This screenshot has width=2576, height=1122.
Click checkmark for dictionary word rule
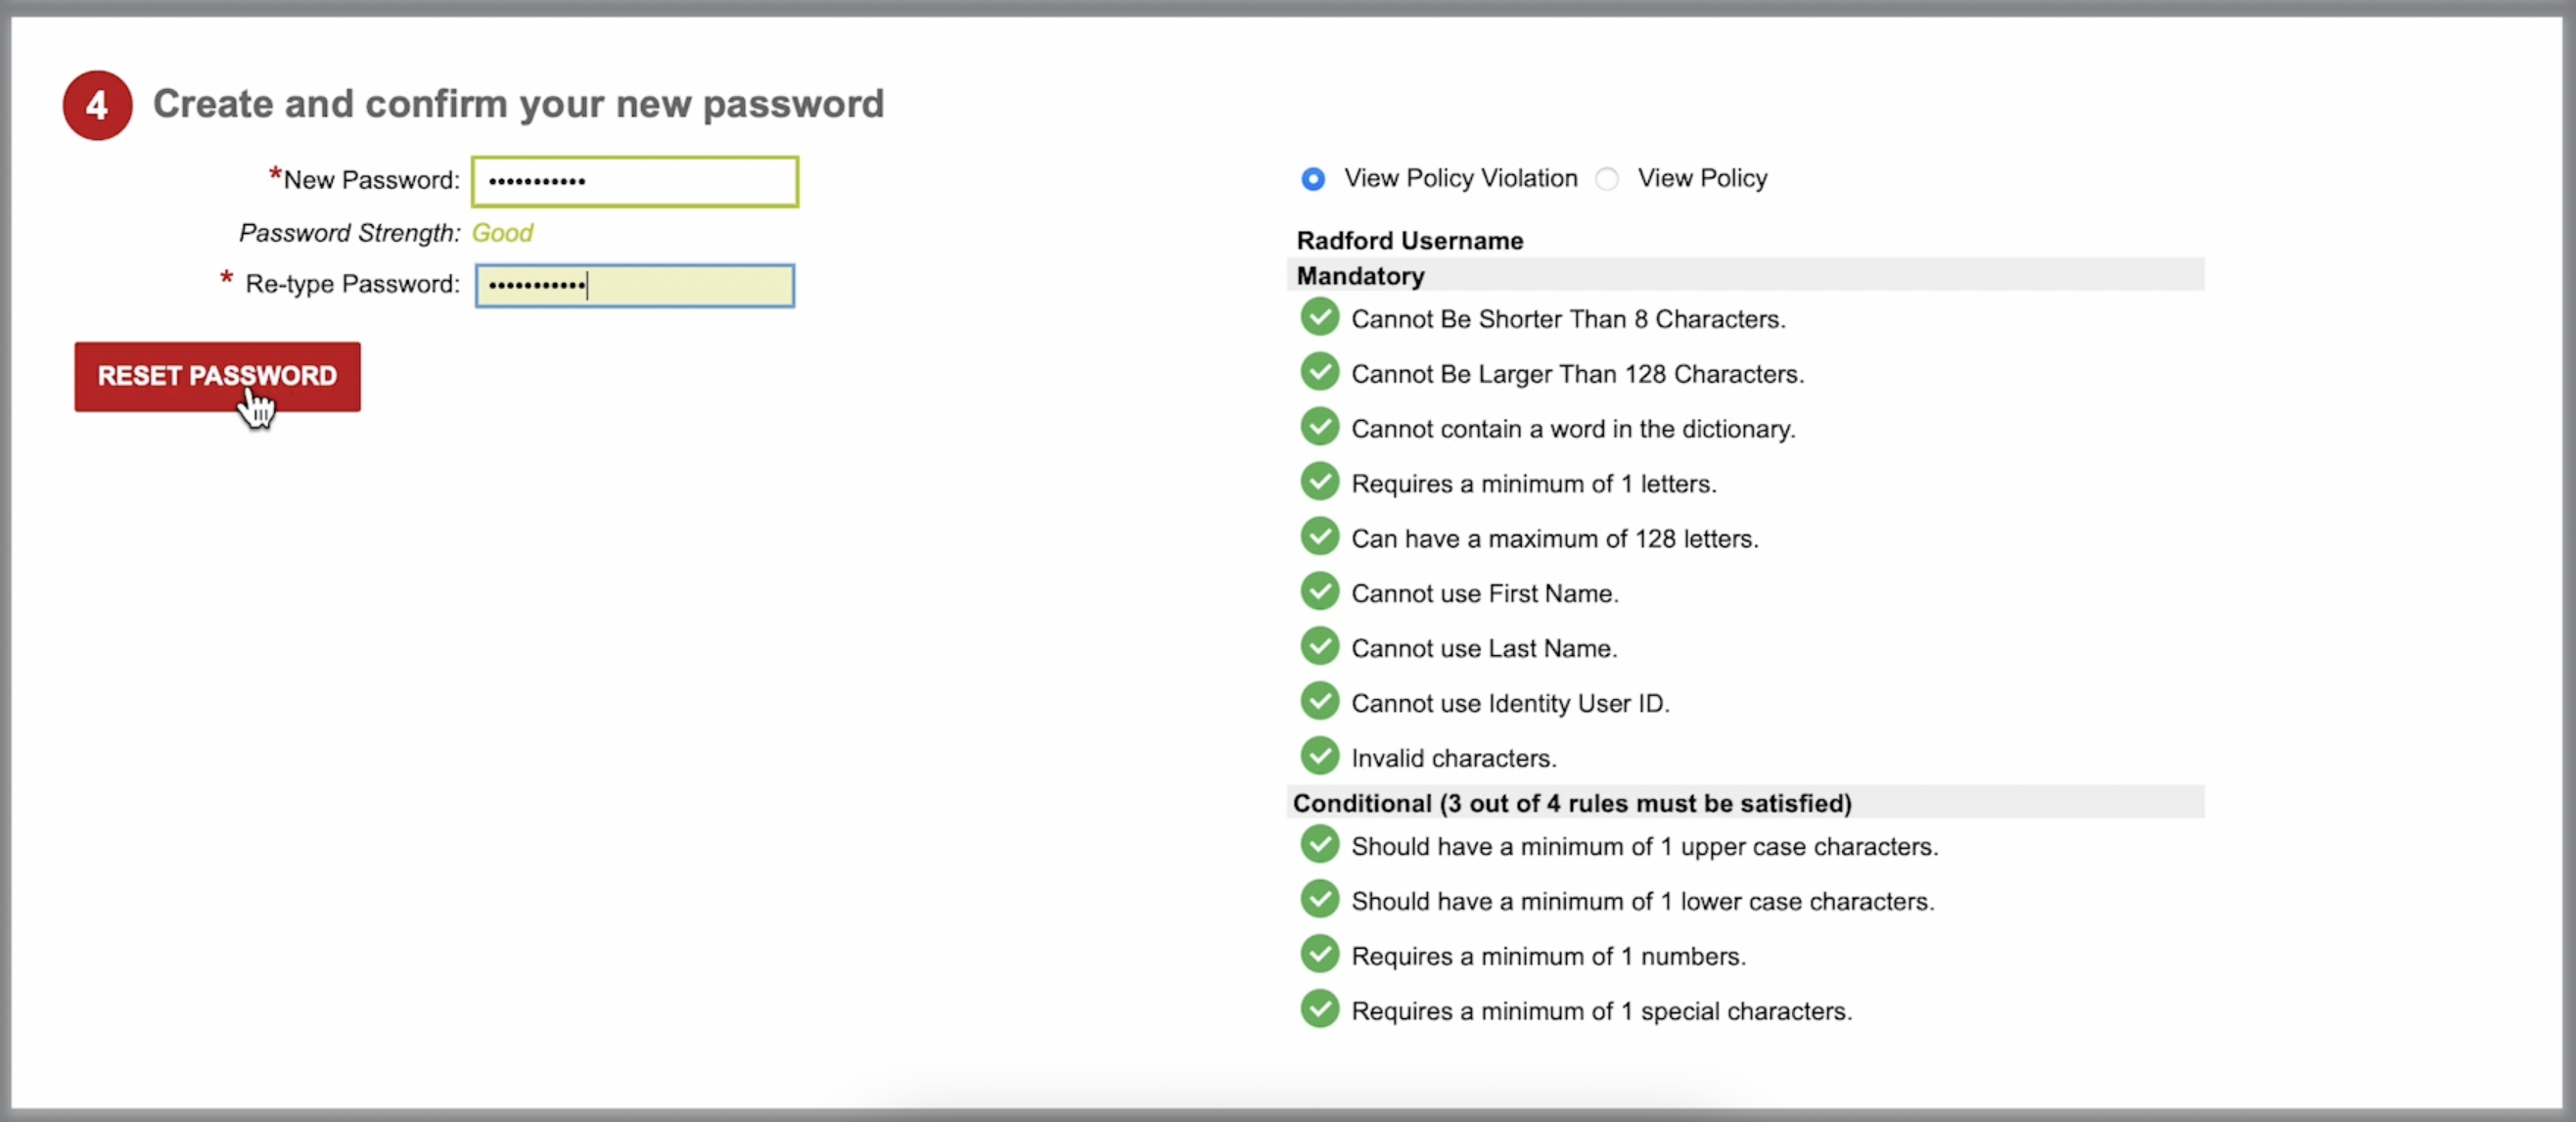pyautogui.click(x=1320, y=427)
